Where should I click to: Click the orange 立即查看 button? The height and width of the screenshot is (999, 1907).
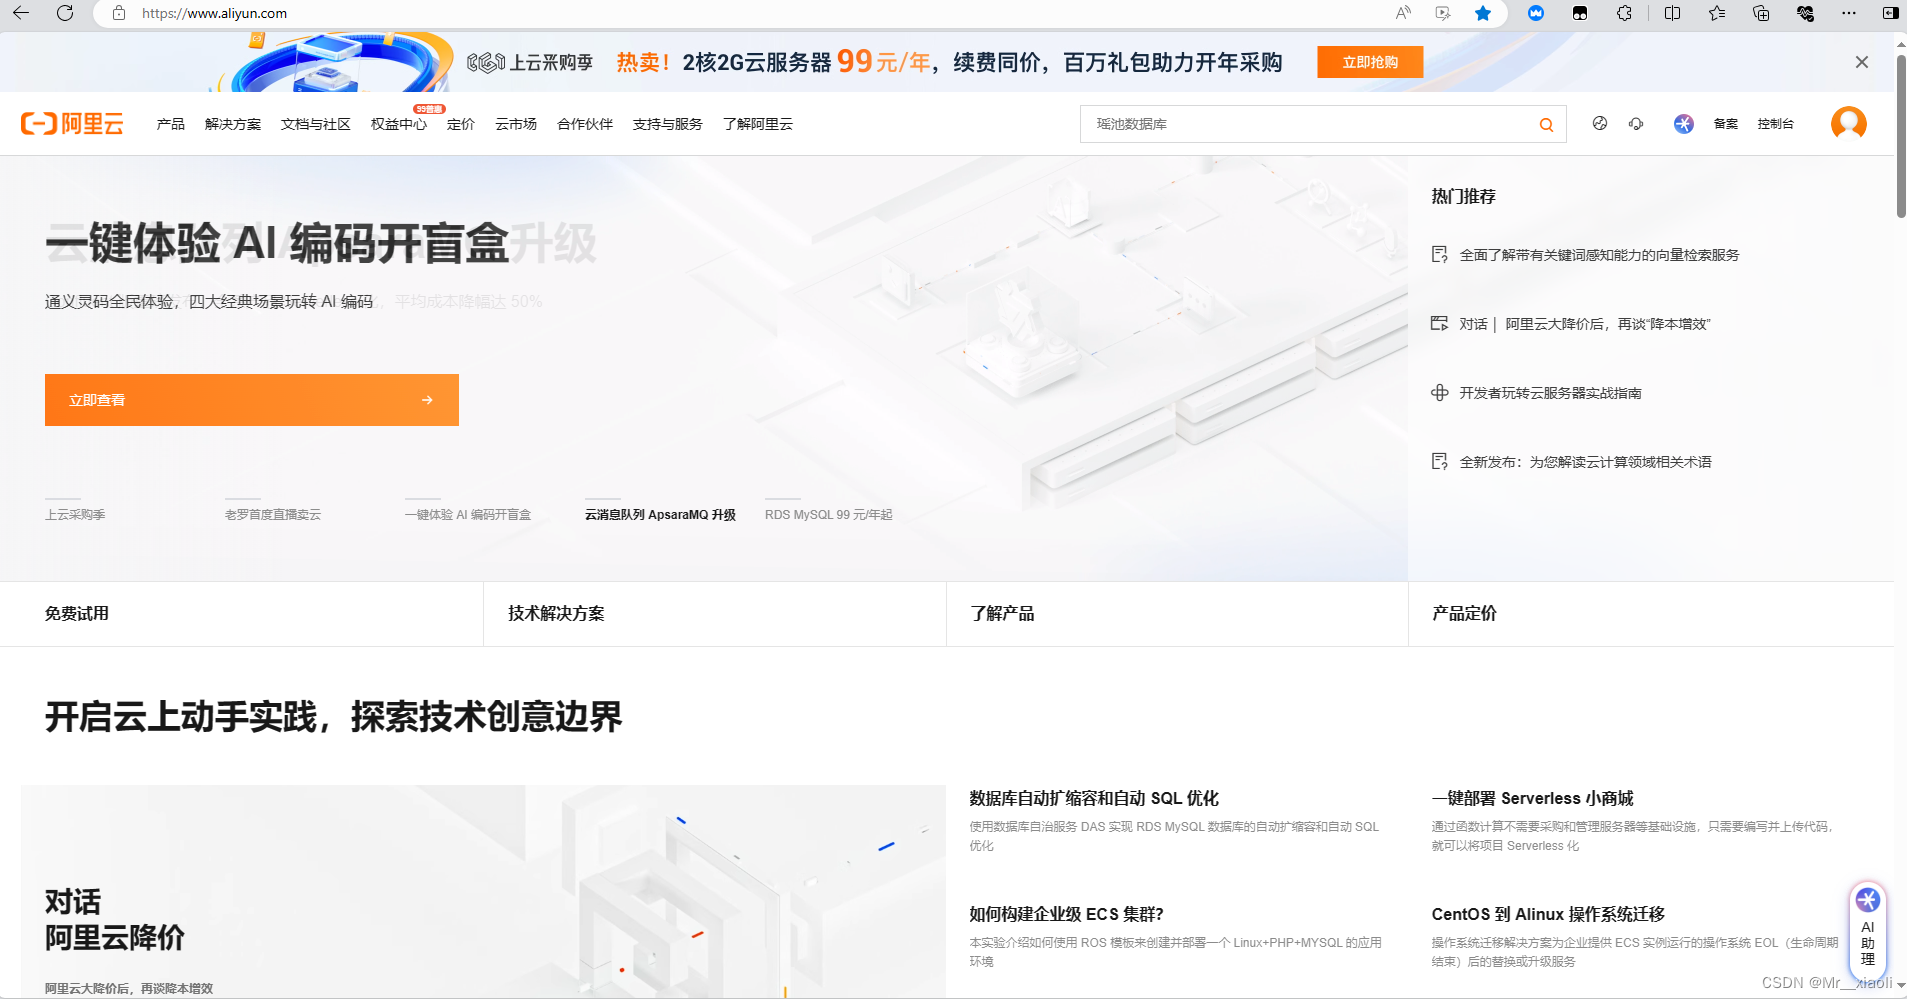251,399
